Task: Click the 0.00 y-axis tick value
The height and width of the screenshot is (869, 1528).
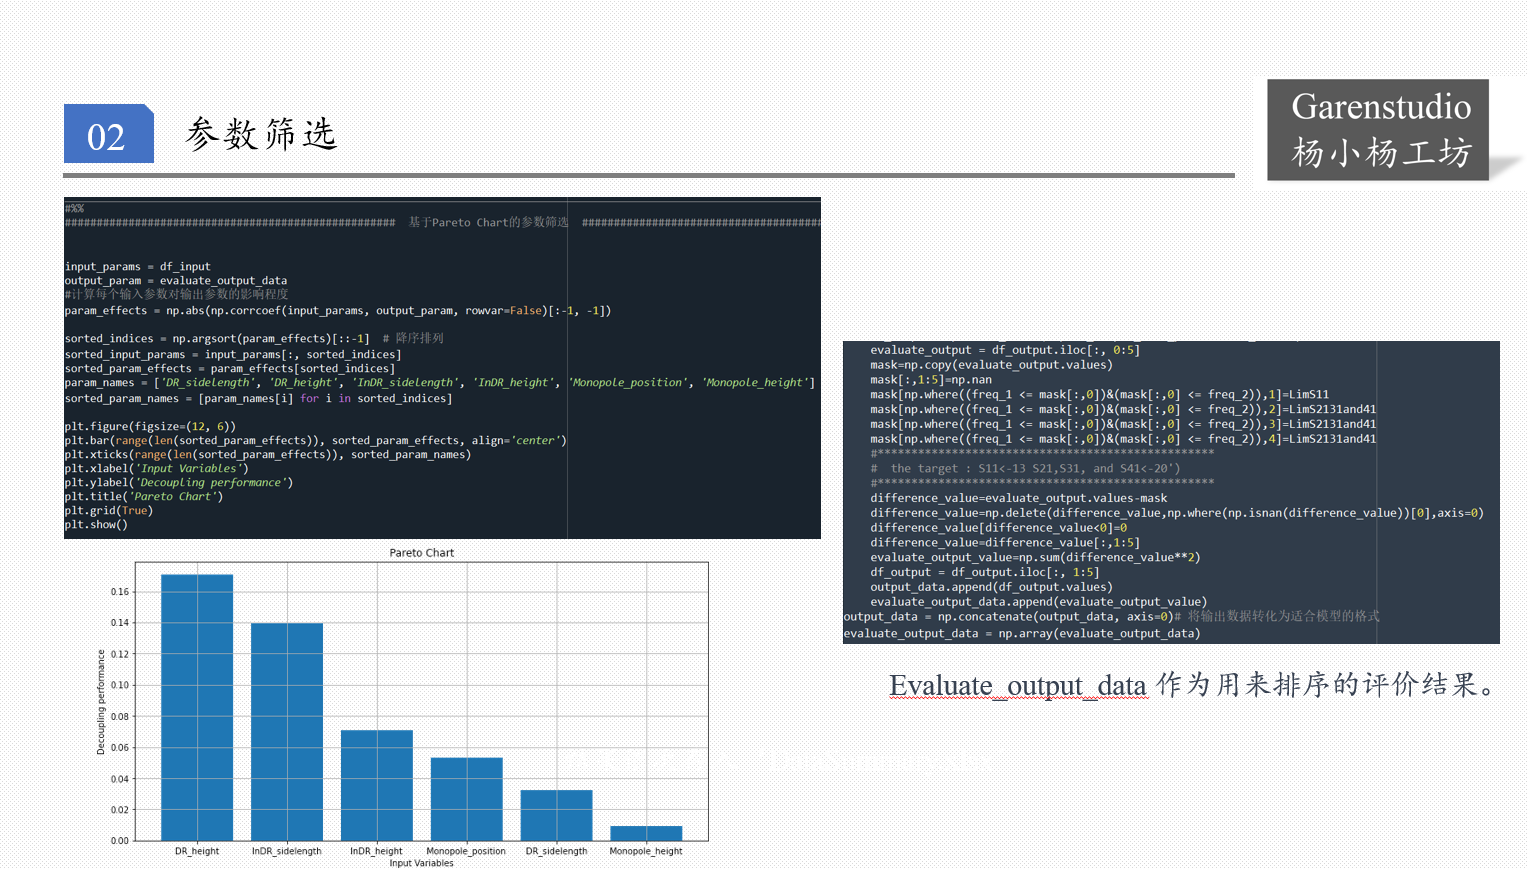Action: point(120,841)
